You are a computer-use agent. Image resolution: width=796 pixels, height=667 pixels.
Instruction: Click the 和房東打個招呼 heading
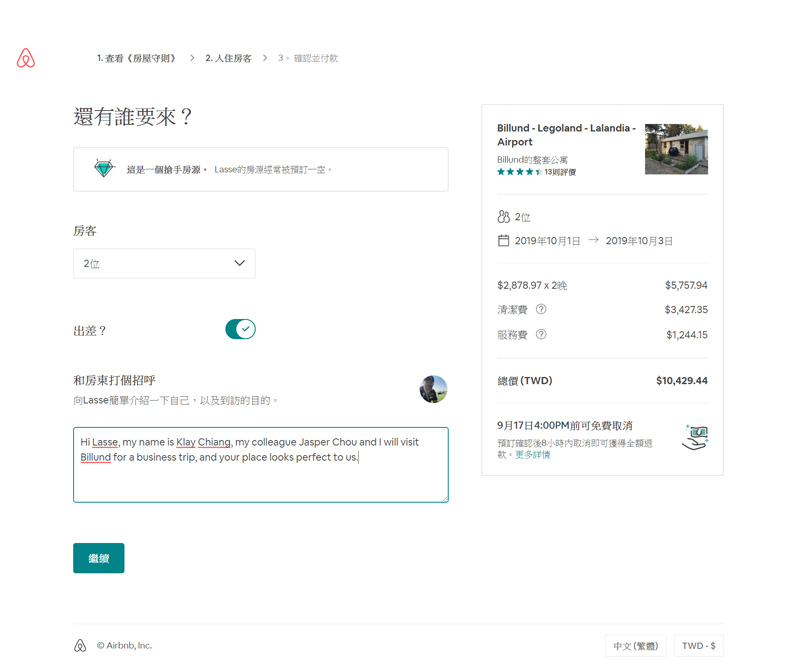pyautogui.click(x=115, y=380)
